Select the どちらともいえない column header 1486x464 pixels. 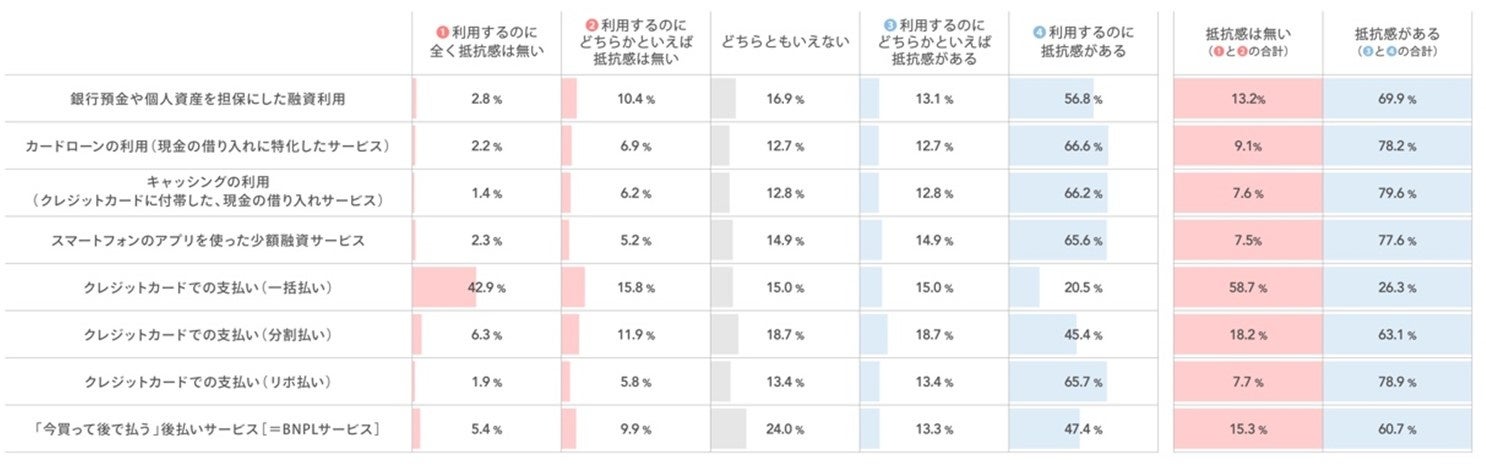pos(784,43)
